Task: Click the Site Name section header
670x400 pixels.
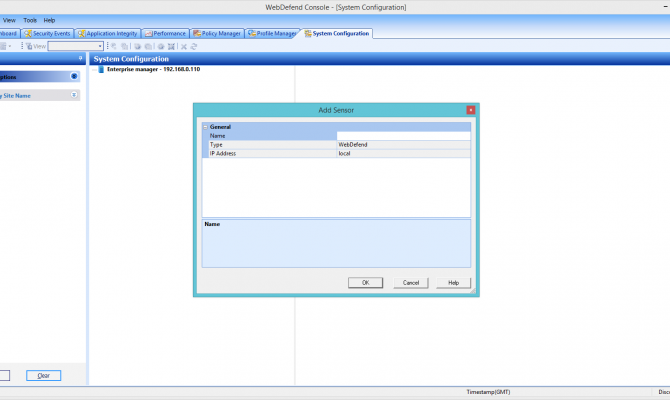Action: tap(39, 95)
